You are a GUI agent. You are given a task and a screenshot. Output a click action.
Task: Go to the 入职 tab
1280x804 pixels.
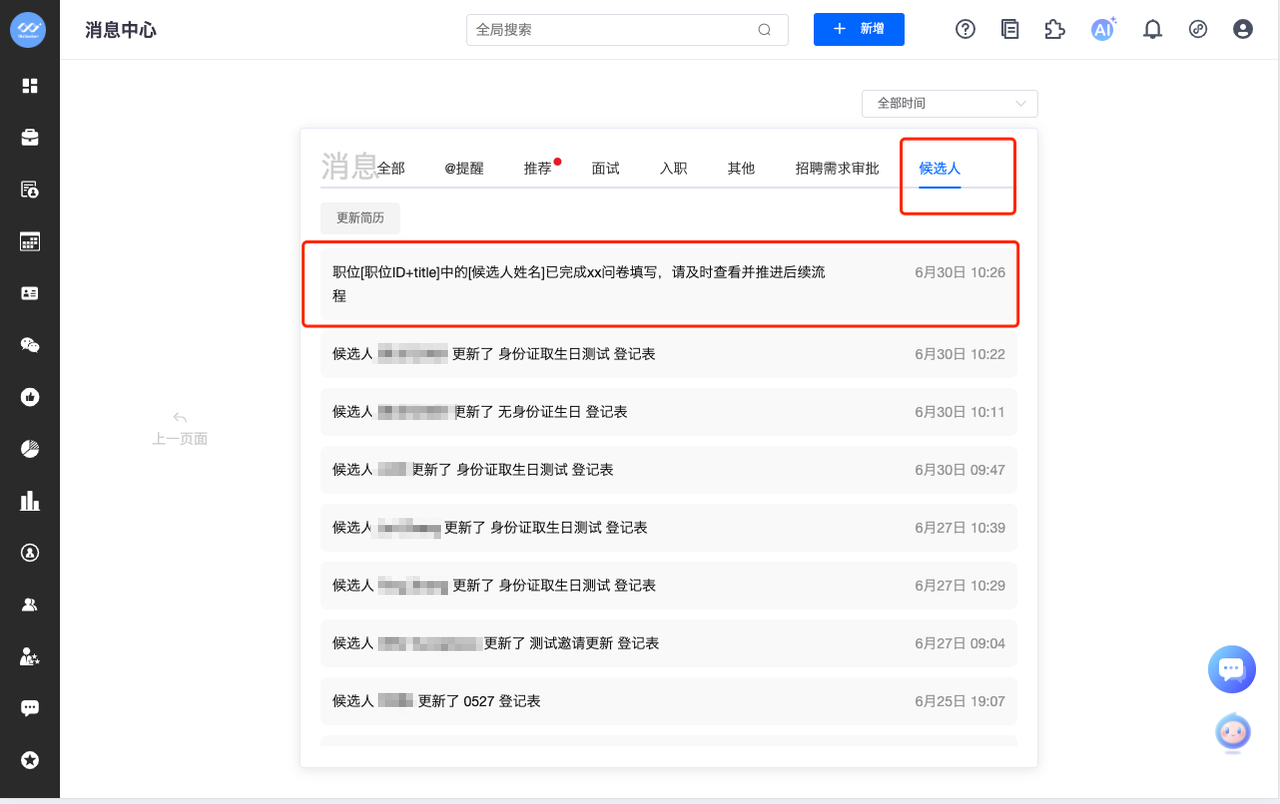(674, 168)
